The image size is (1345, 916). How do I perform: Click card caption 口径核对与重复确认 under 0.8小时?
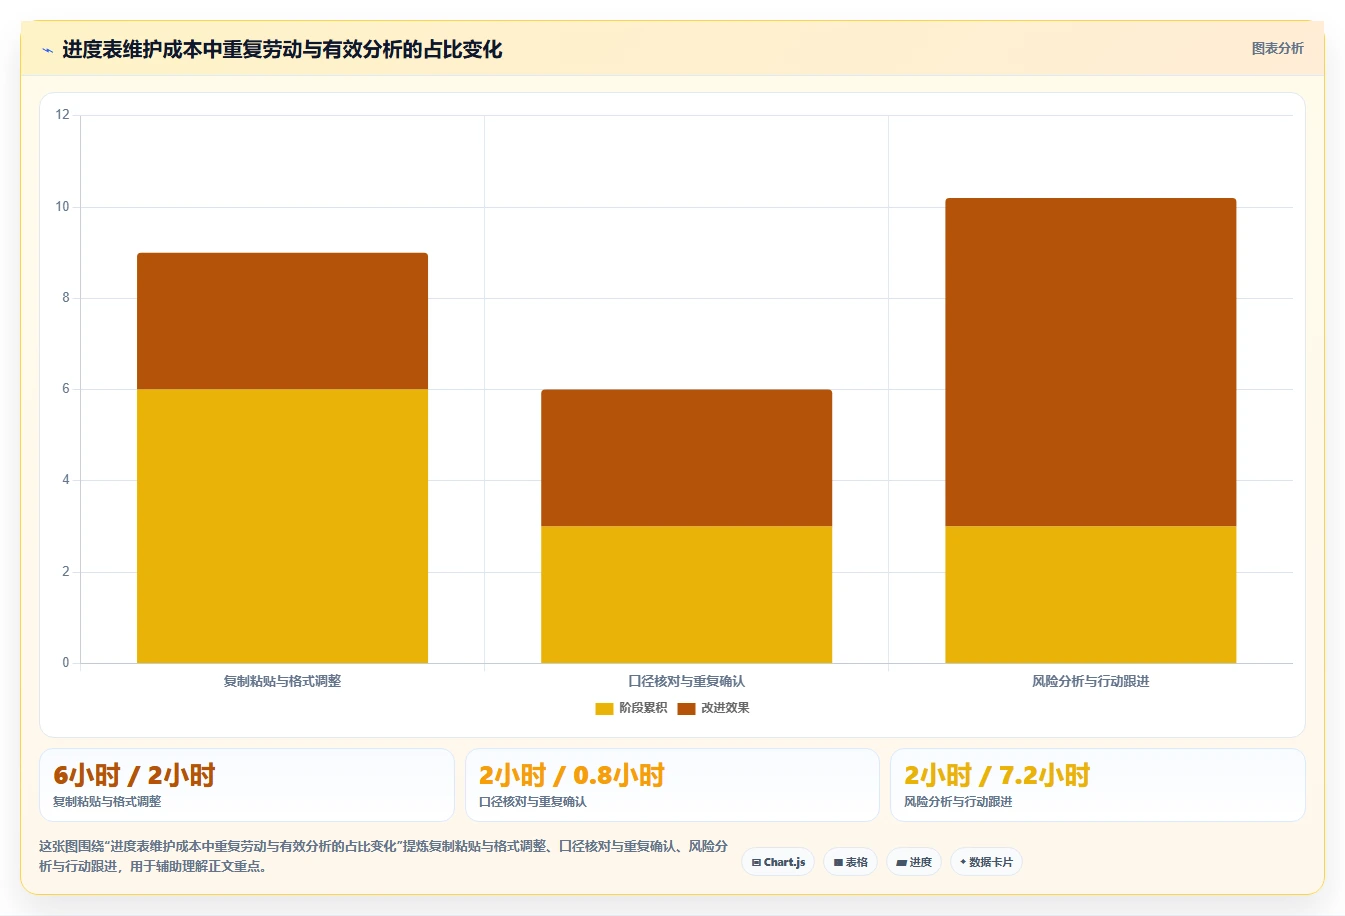point(533,802)
